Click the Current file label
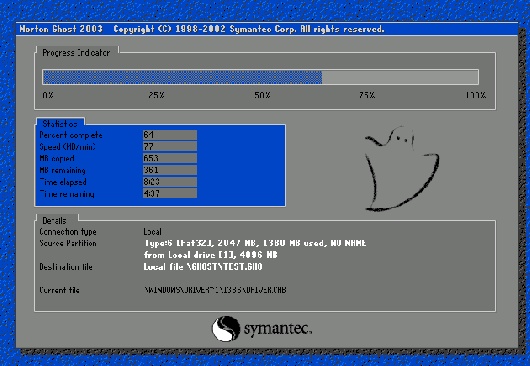The width and height of the screenshot is (530, 366). (59, 290)
